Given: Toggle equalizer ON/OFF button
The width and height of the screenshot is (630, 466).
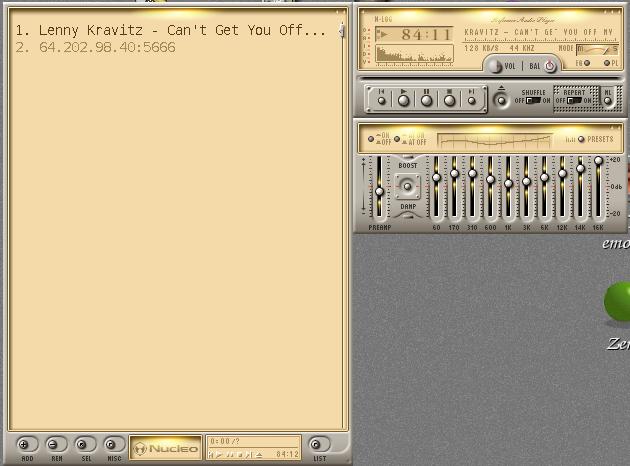Looking at the screenshot, I should [371, 139].
